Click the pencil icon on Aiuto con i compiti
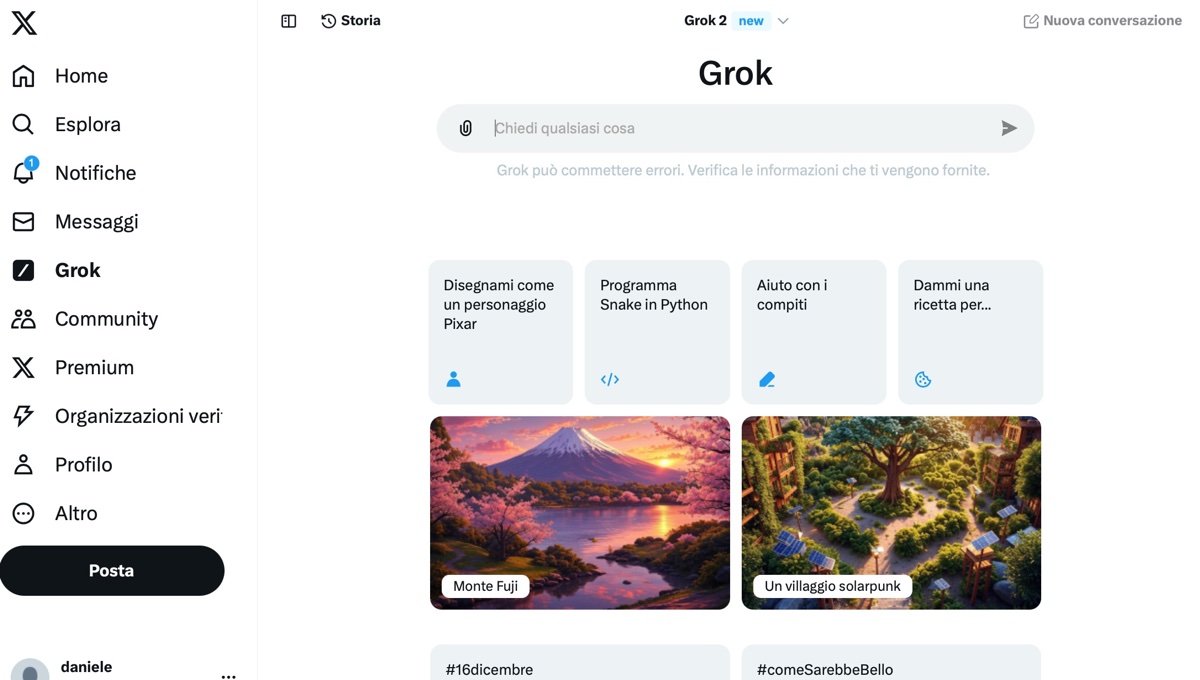This screenshot has width=1200, height=680. [766, 379]
